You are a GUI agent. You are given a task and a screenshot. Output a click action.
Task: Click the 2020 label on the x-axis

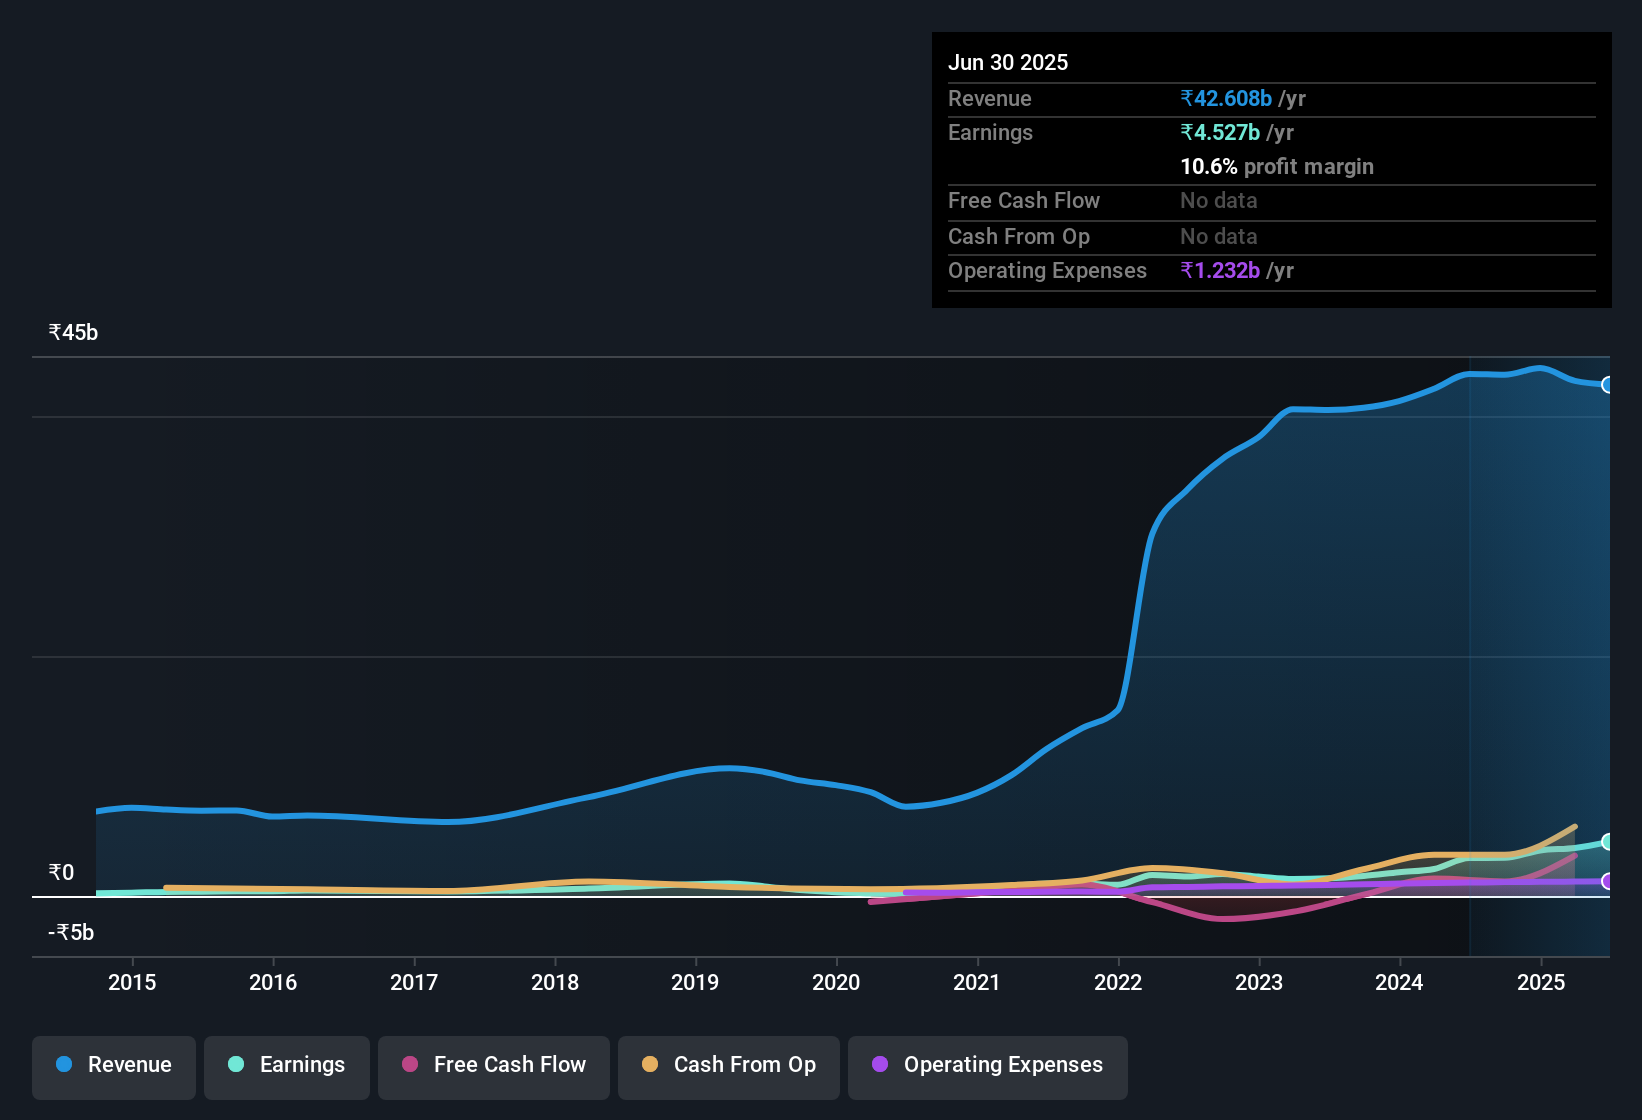tap(836, 983)
